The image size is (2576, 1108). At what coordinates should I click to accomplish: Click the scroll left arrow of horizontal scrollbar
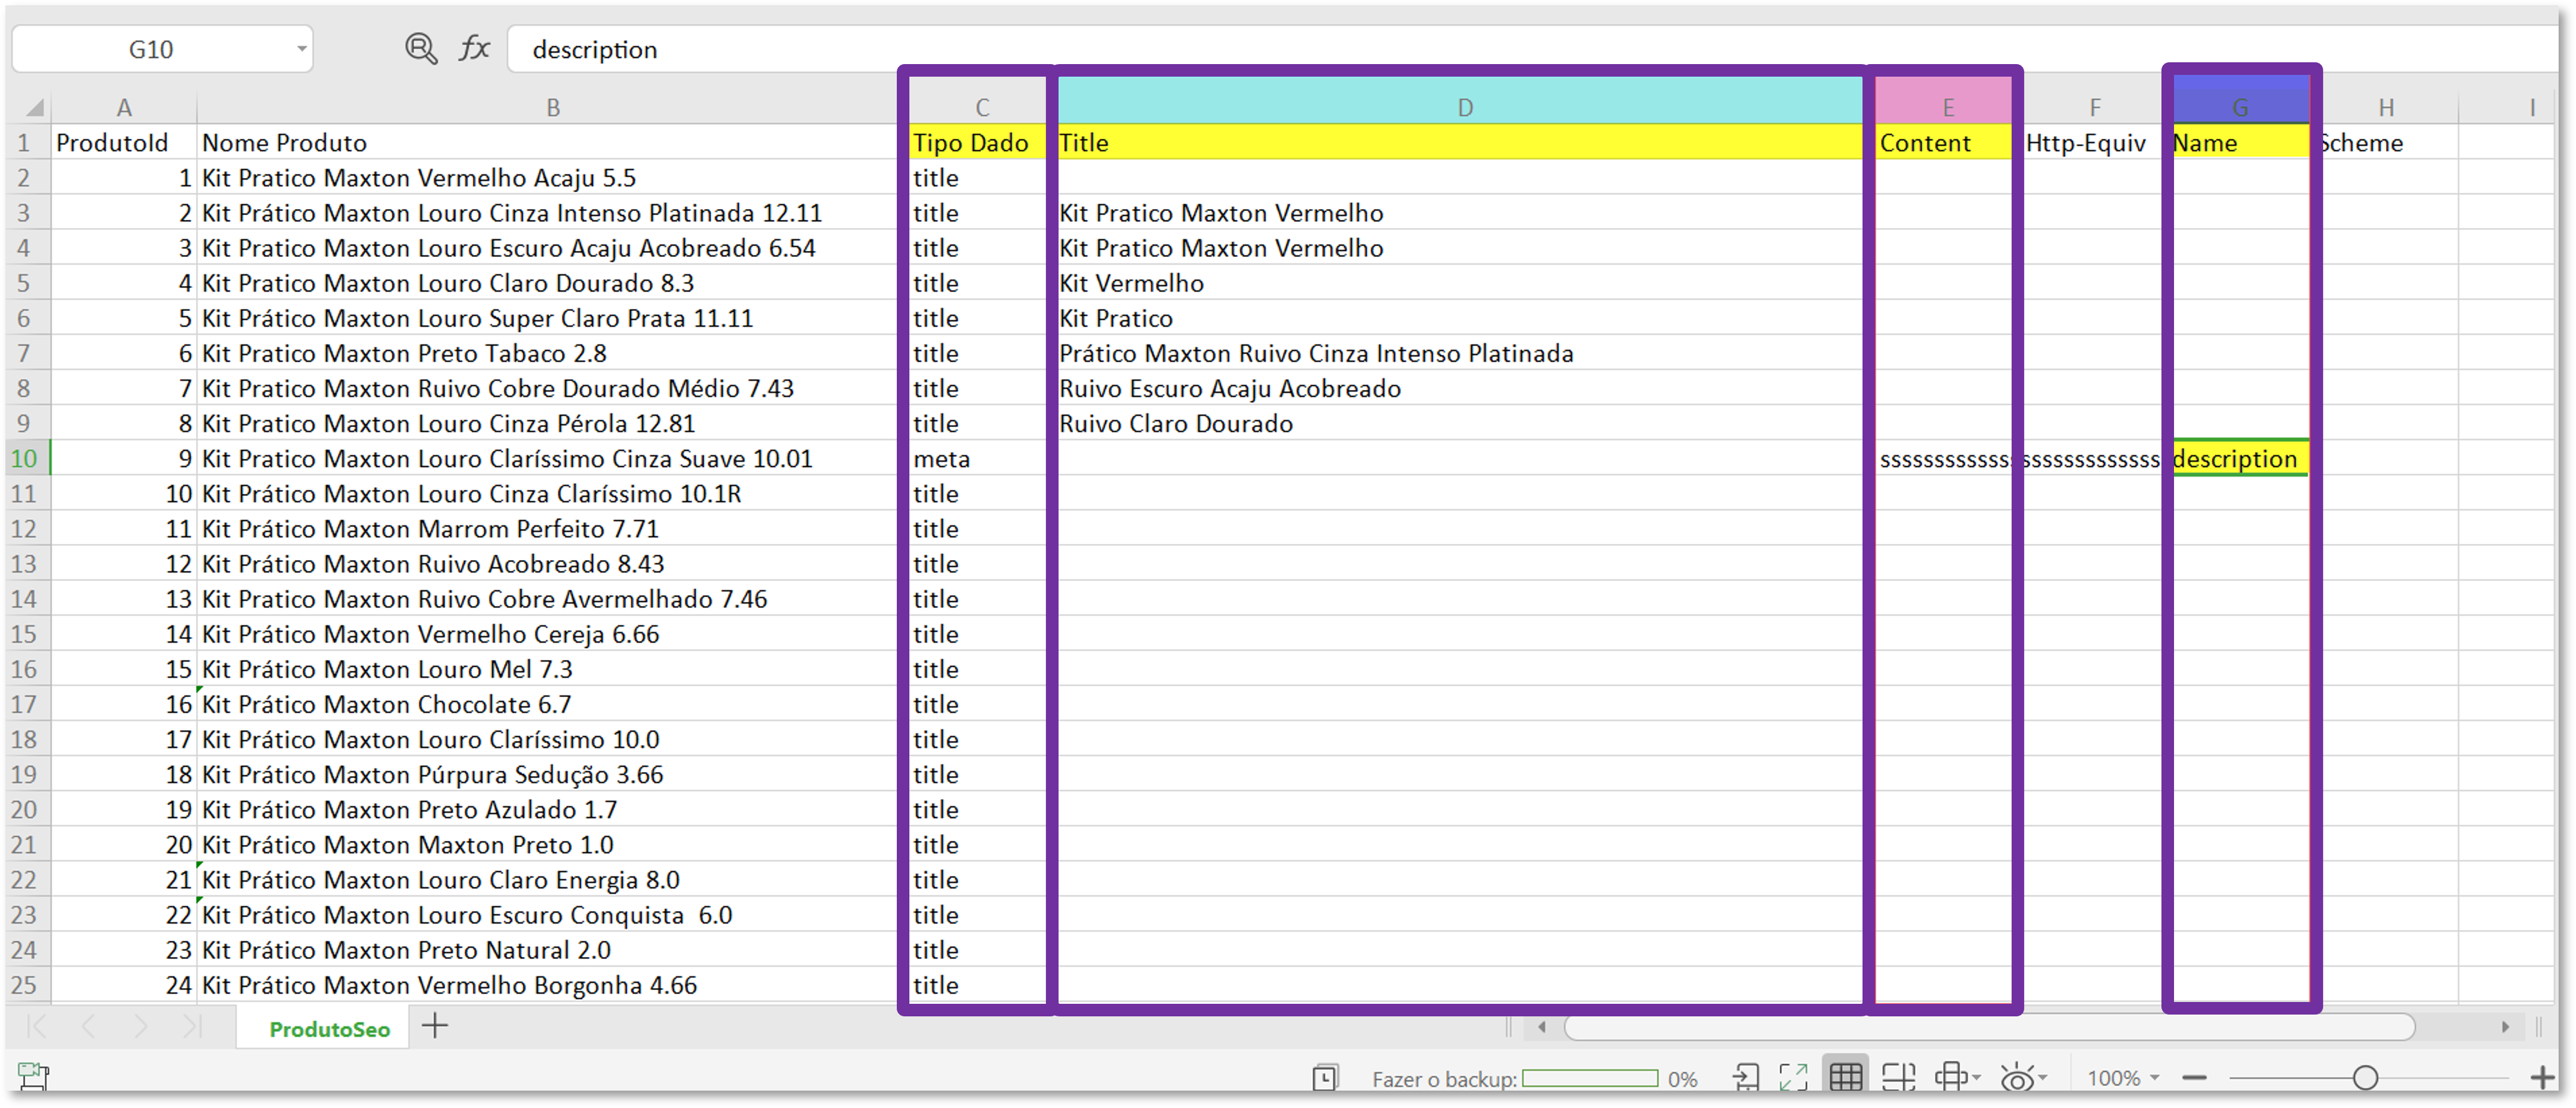point(1543,1026)
